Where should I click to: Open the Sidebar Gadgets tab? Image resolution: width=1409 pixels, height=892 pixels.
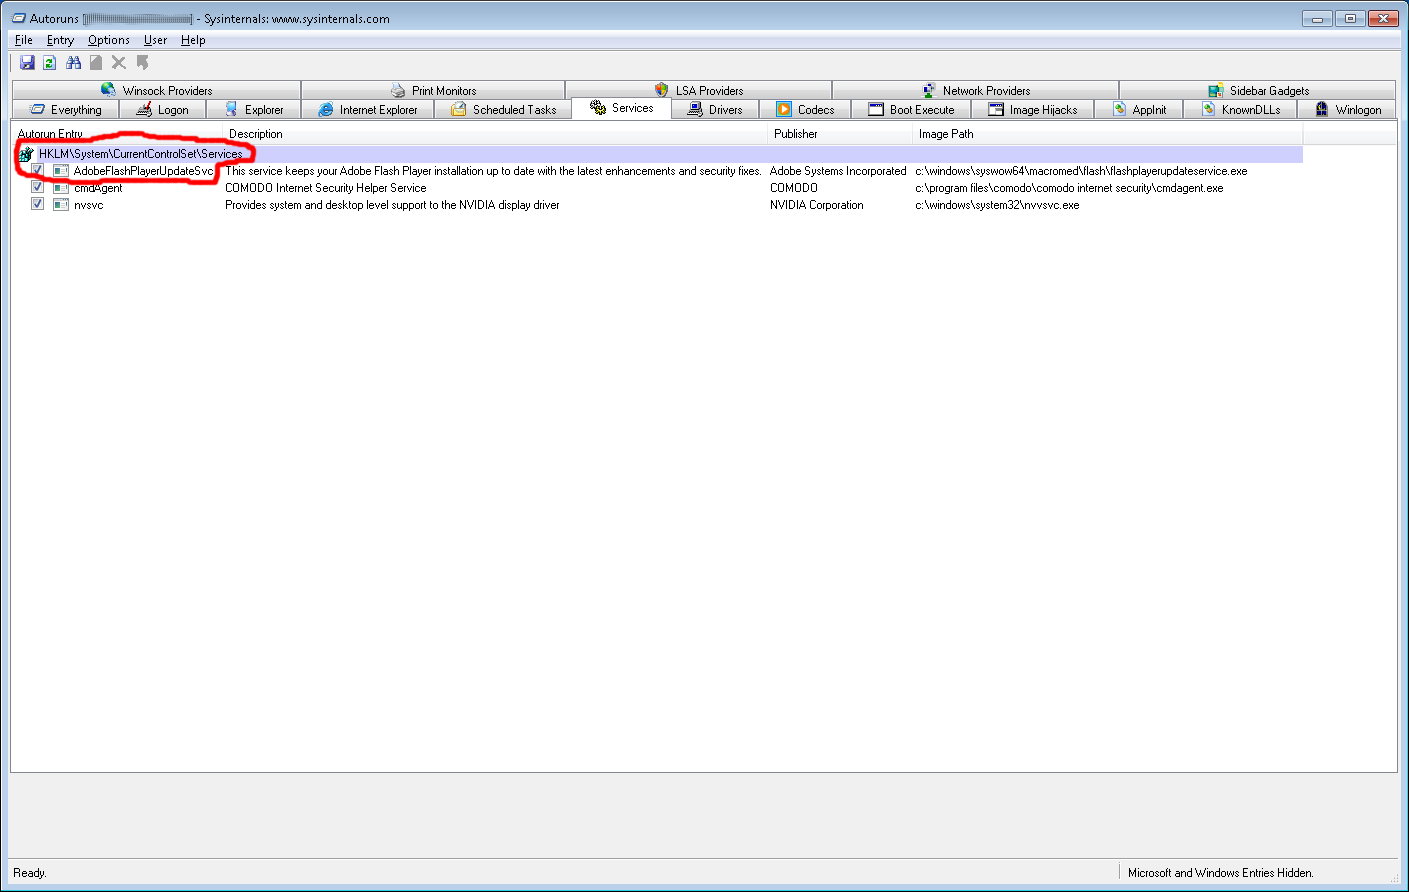pos(1258,90)
